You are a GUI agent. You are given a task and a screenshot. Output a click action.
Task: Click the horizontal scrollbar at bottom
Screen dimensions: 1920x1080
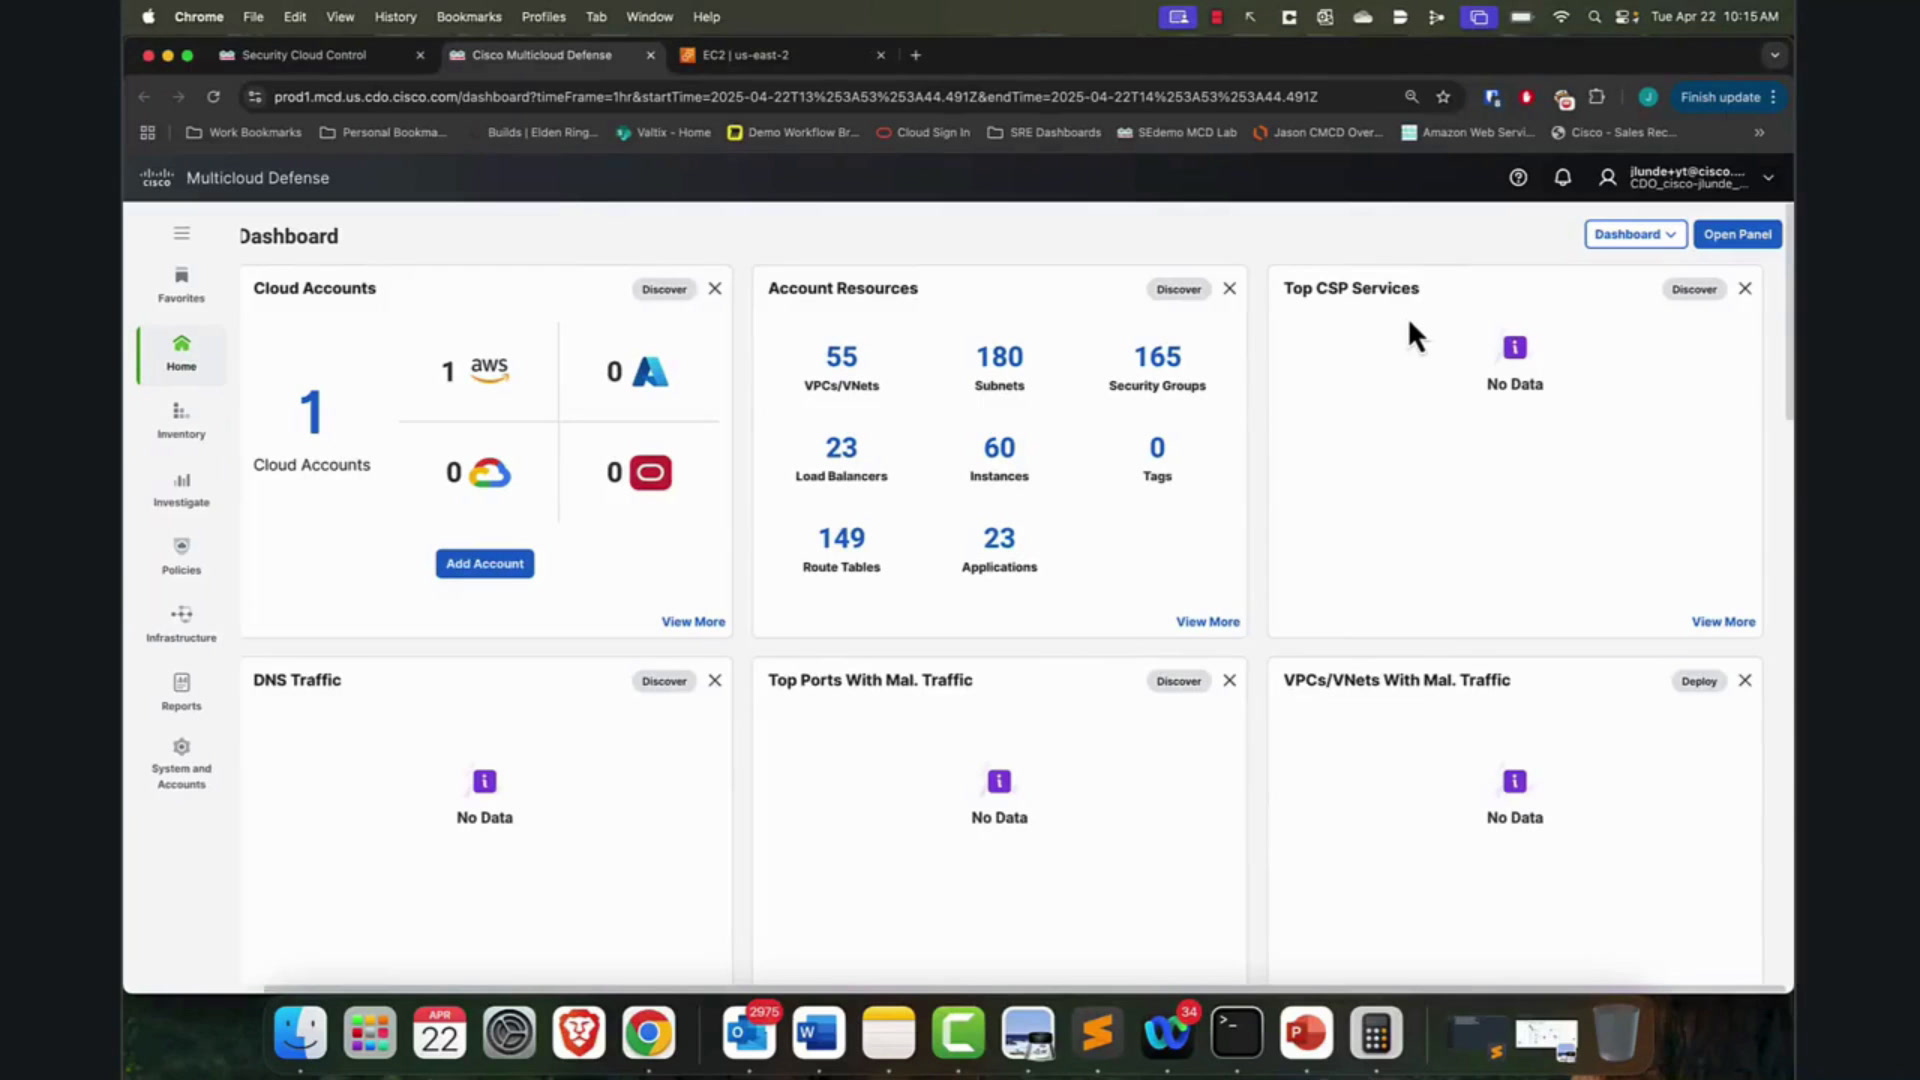1025,989
